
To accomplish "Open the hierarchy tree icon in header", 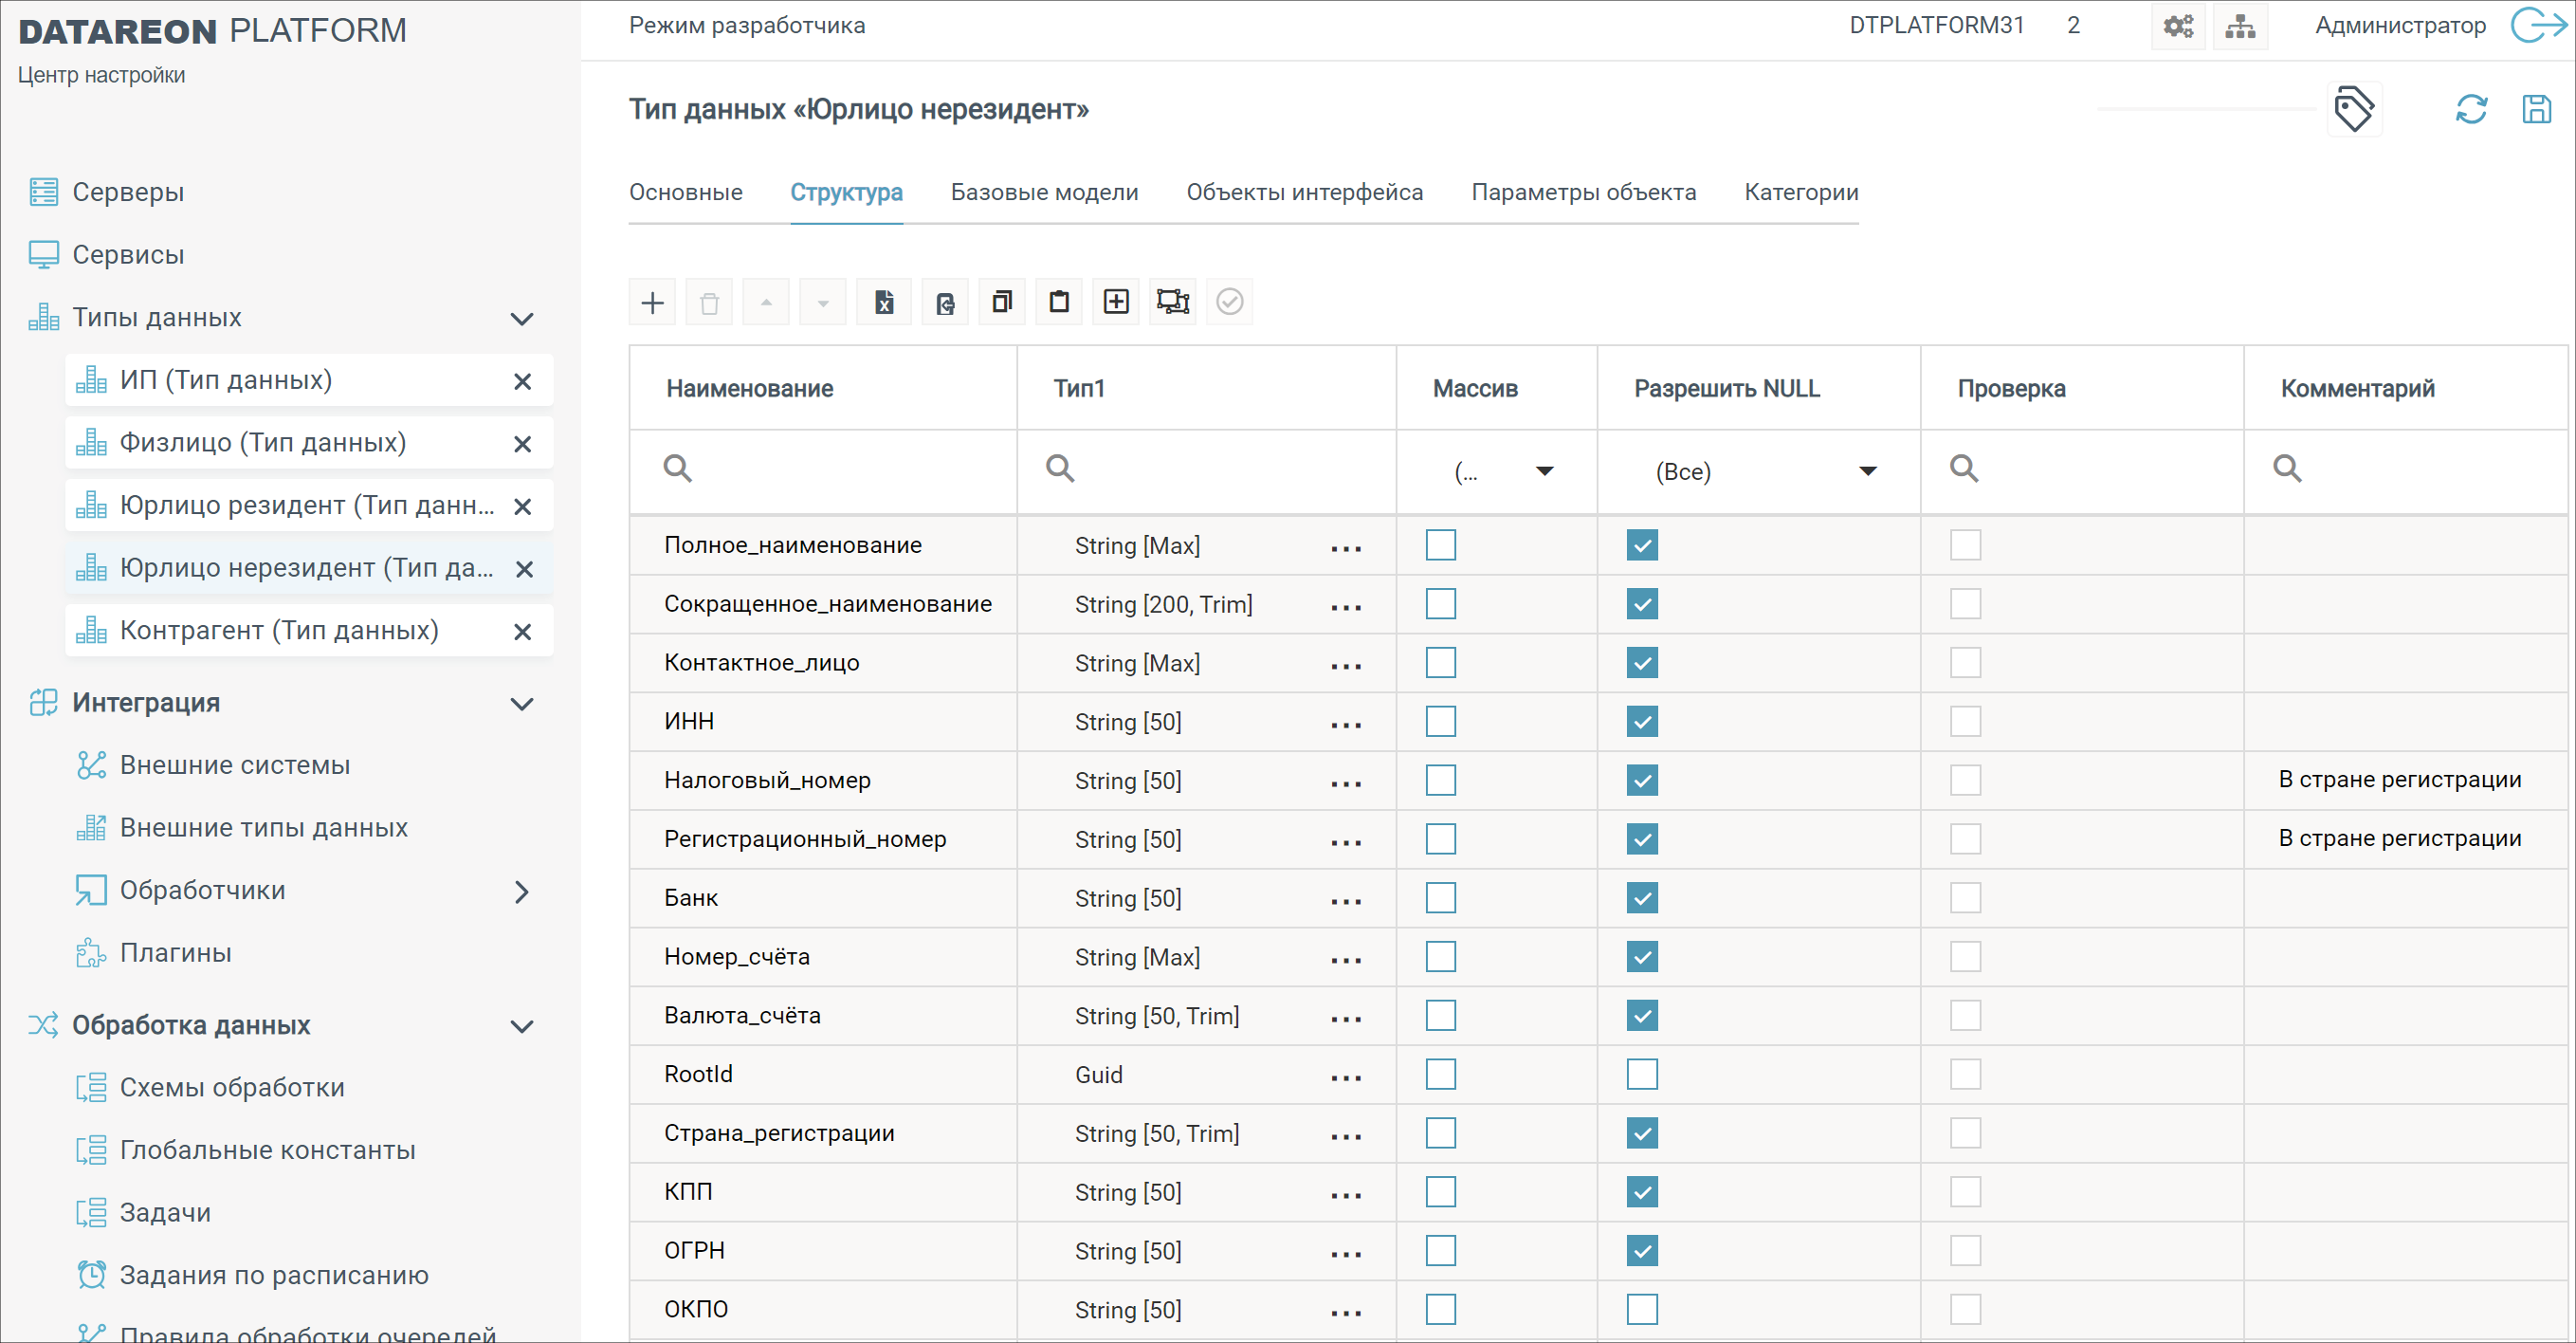I will [x=2240, y=26].
